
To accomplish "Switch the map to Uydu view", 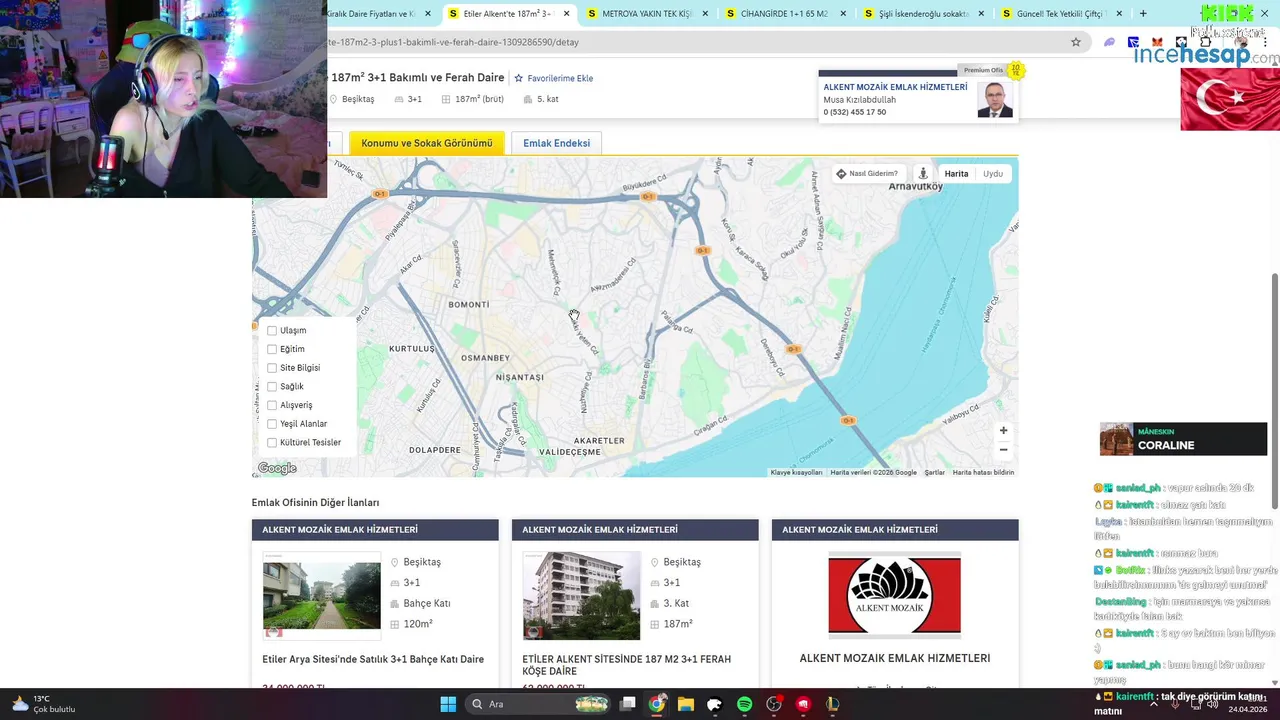I will [x=993, y=174].
